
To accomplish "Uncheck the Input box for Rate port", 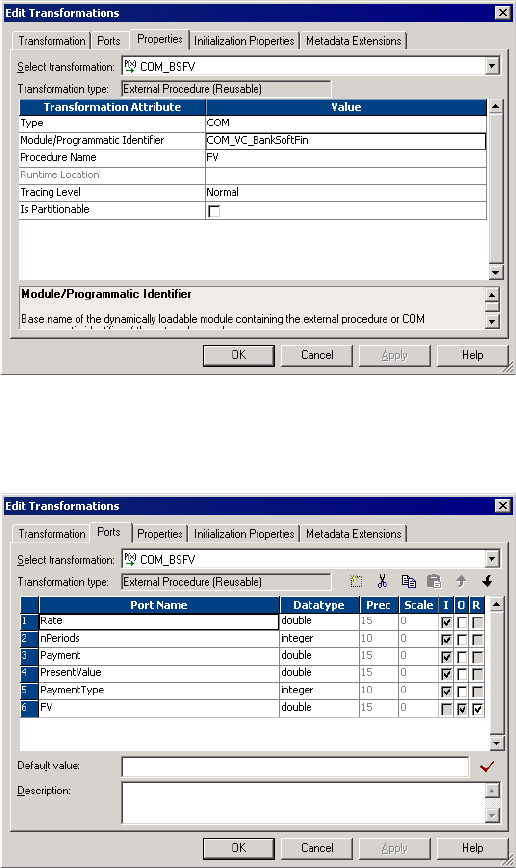I will tap(446, 622).
